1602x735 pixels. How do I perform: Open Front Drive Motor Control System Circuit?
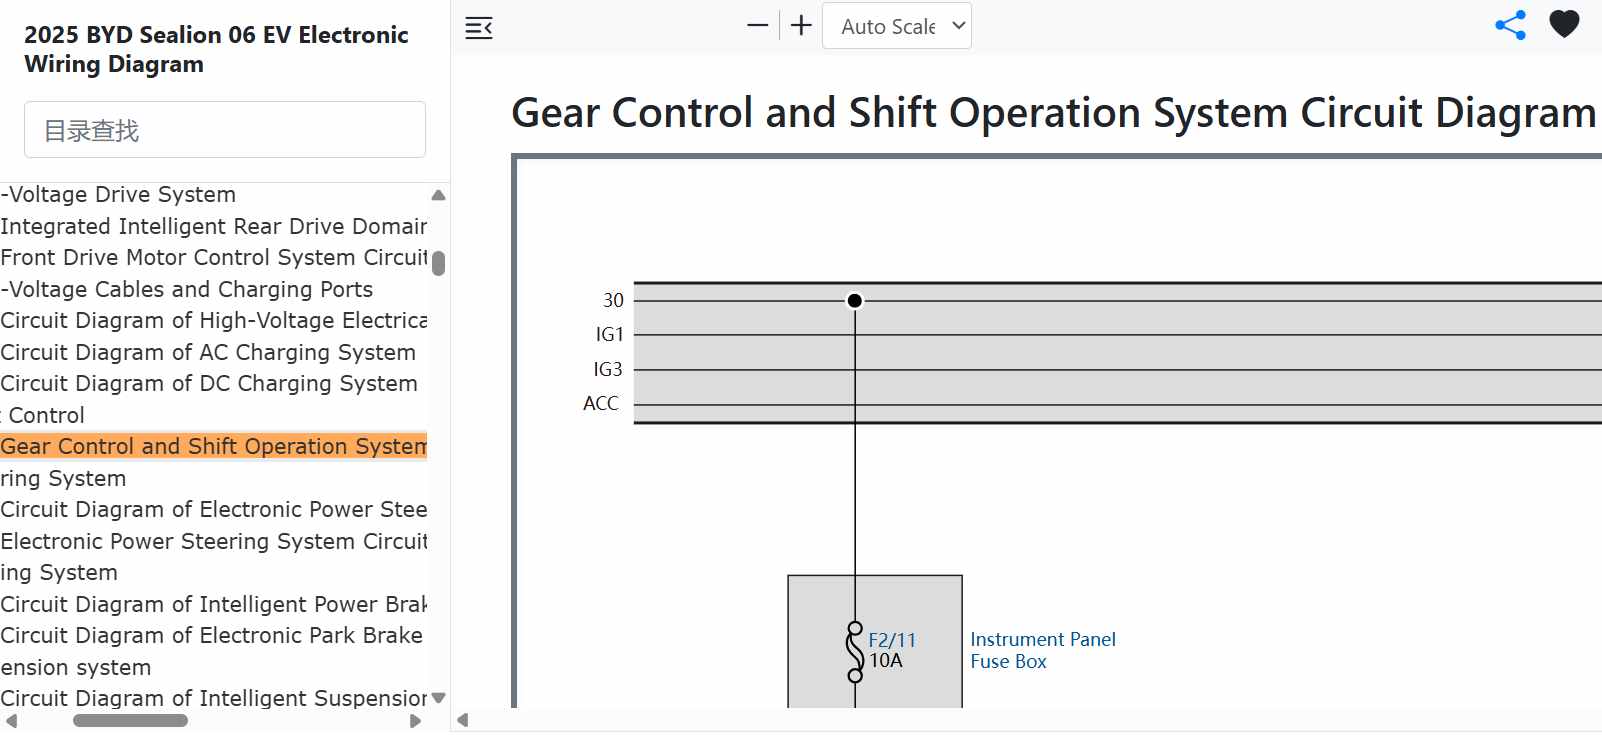point(214,258)
